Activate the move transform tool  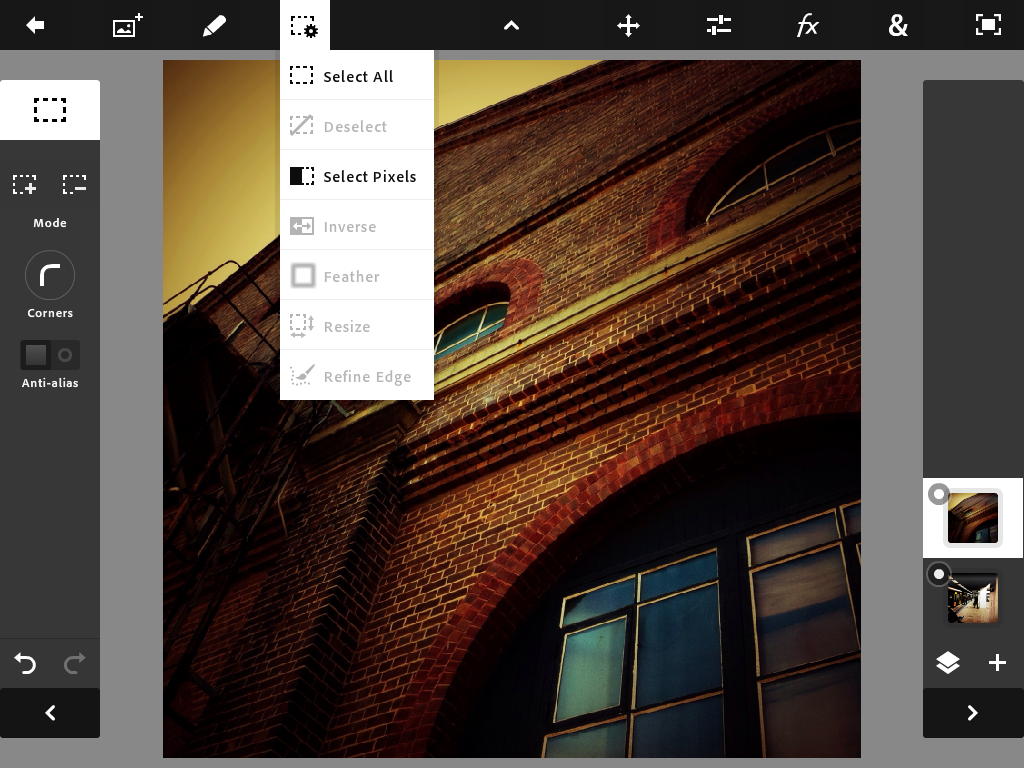point(628,26)
